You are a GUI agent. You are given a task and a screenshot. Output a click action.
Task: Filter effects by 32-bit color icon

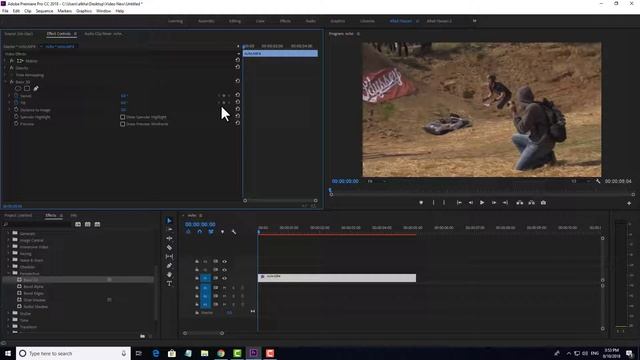[88, 224]
